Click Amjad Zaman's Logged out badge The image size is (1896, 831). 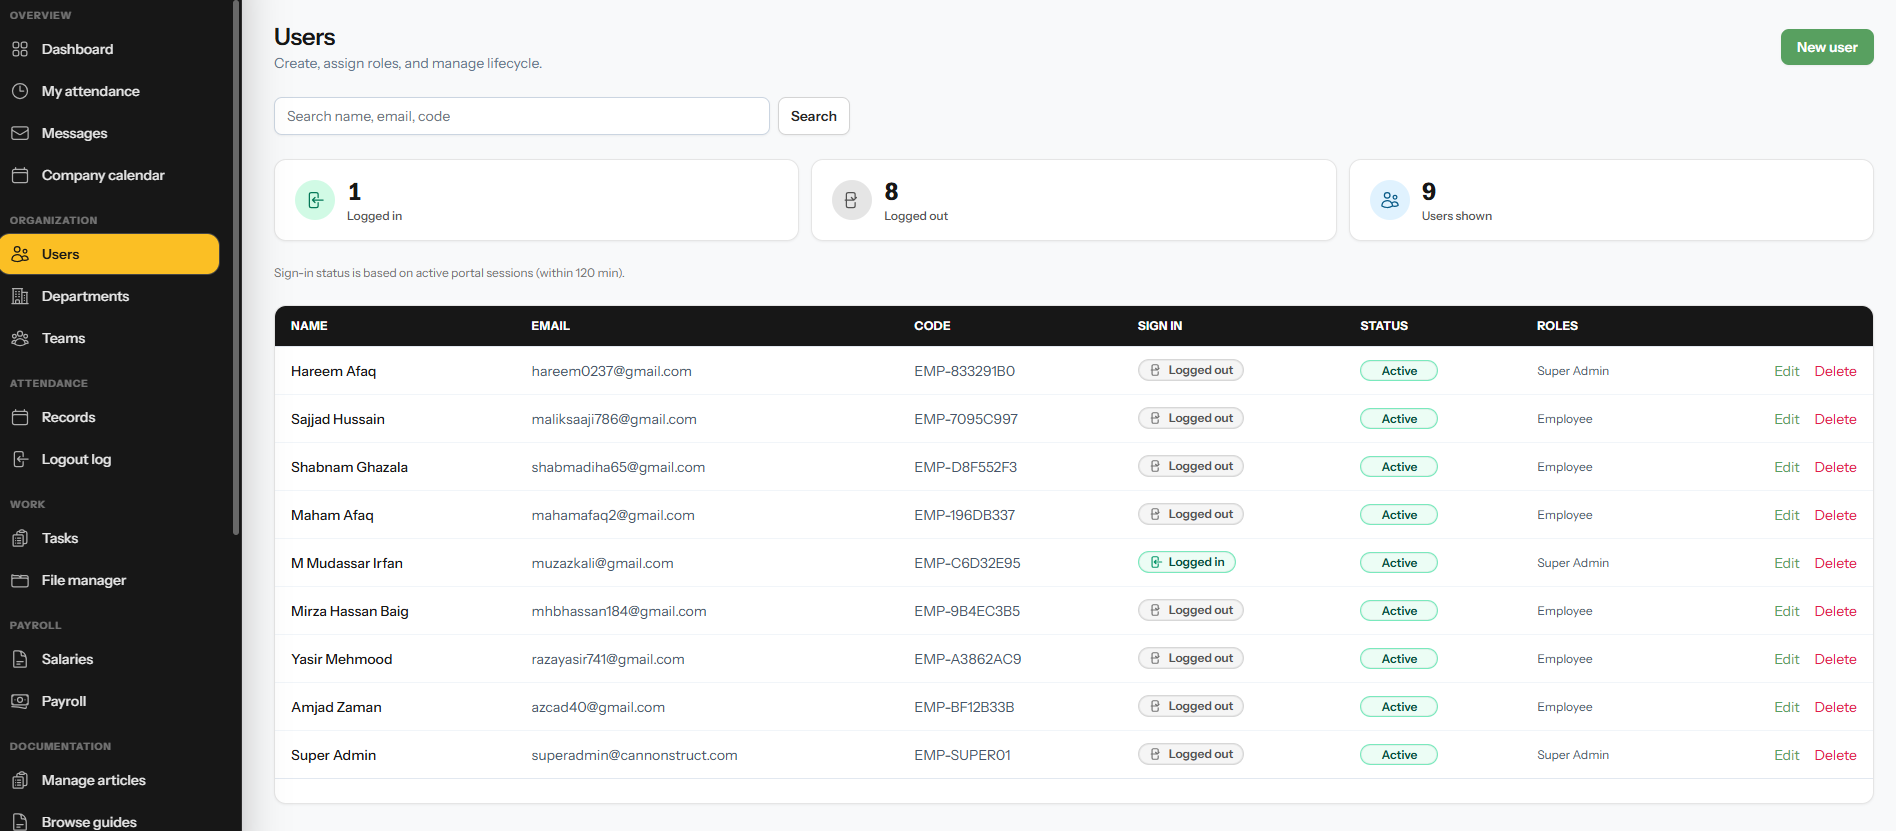(x=1190, y=706)
